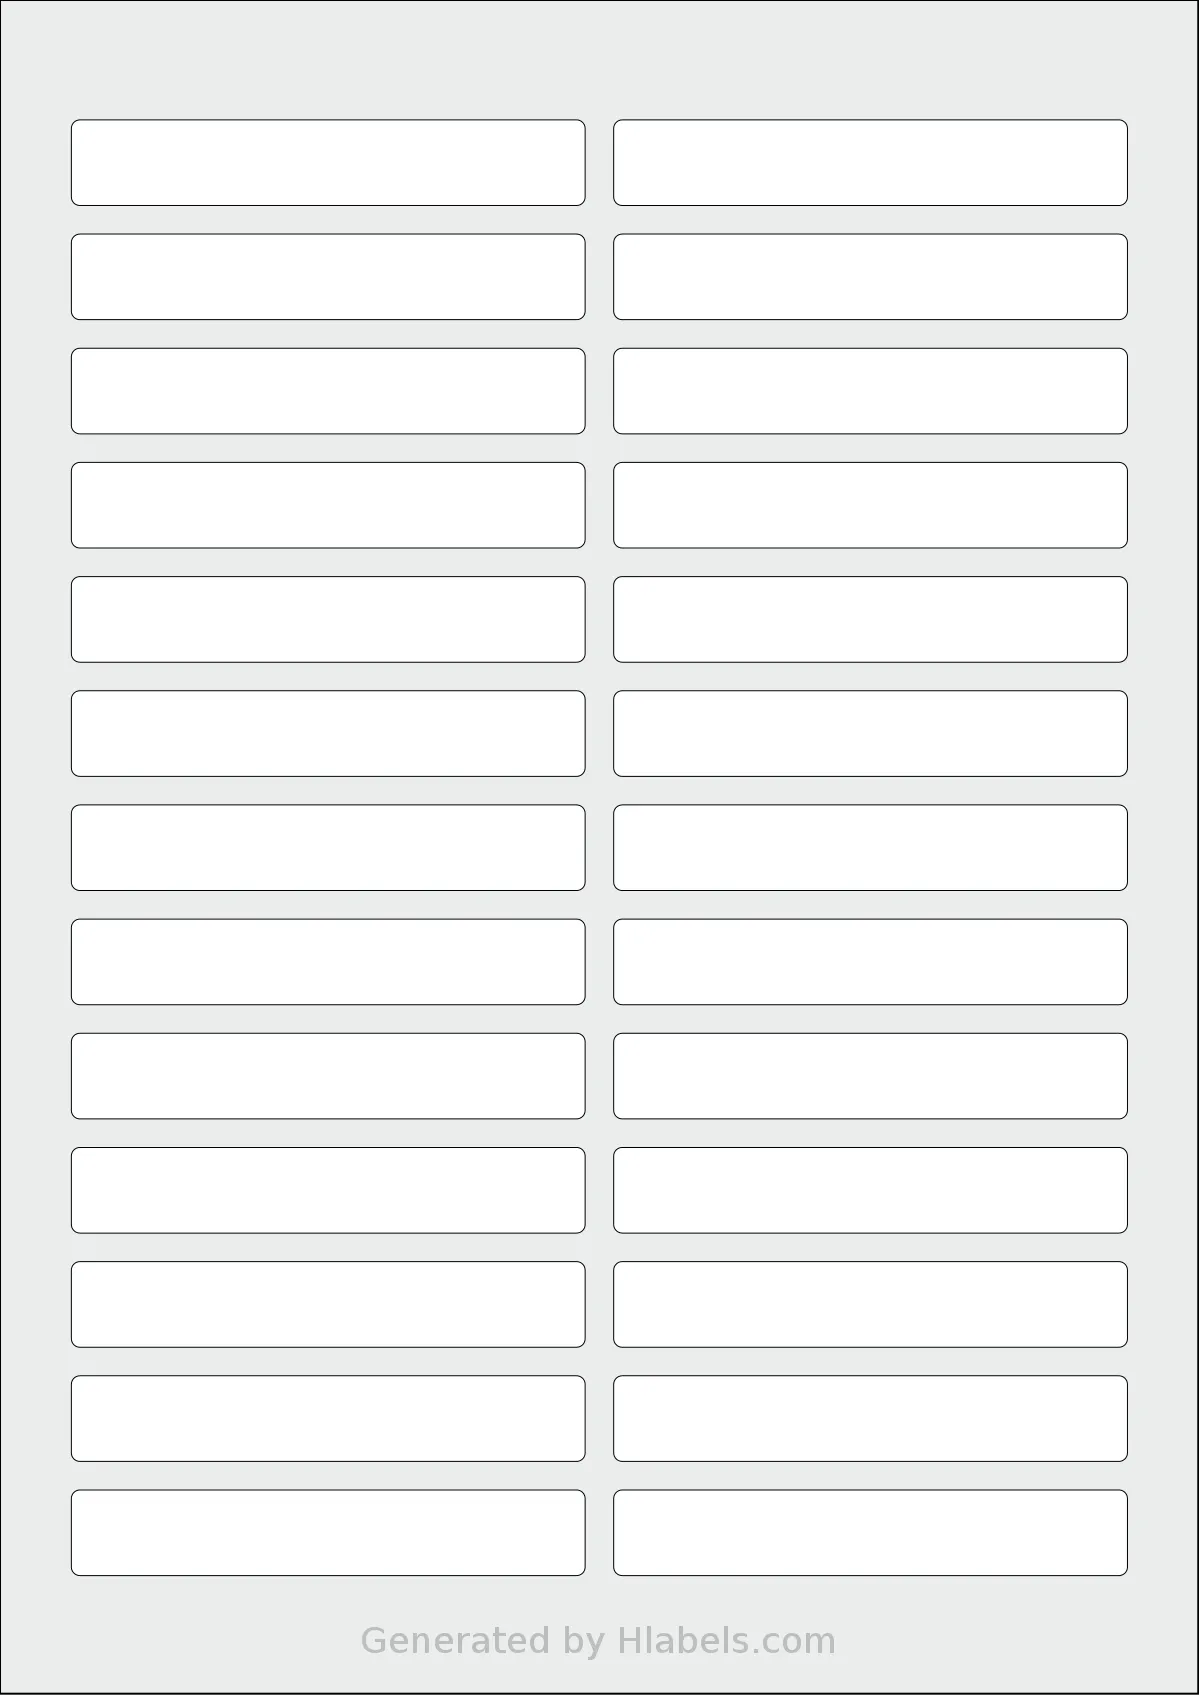Click the top-right label in first row
Screen dimensions: 1199x1695
(870, 163)
